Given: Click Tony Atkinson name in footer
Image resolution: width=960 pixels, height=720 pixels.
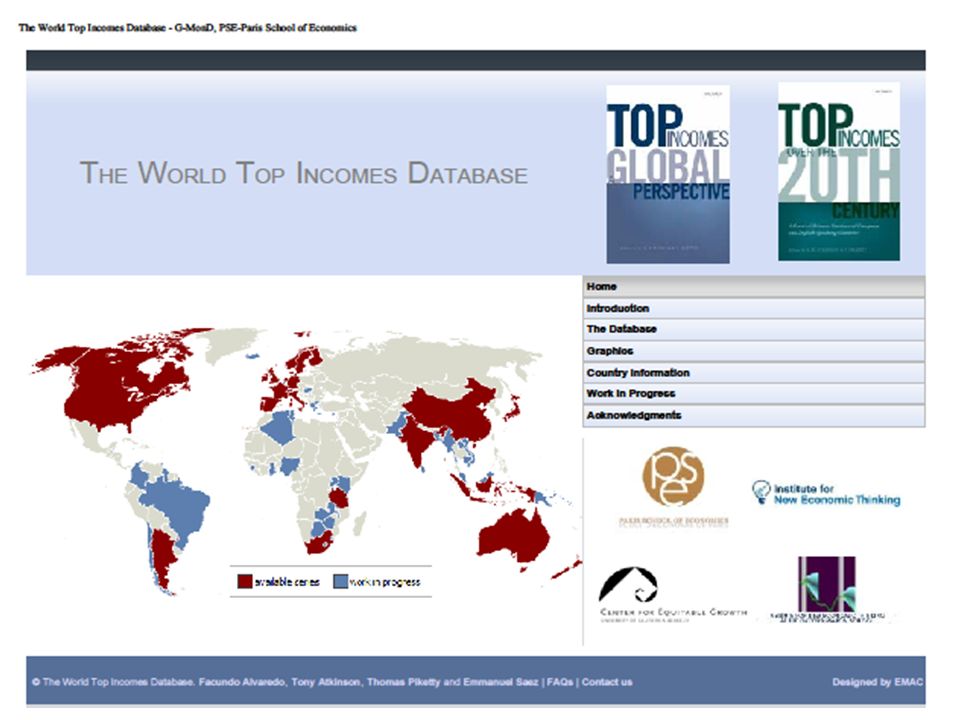Looking at the screenshot, I should [326, 682].
